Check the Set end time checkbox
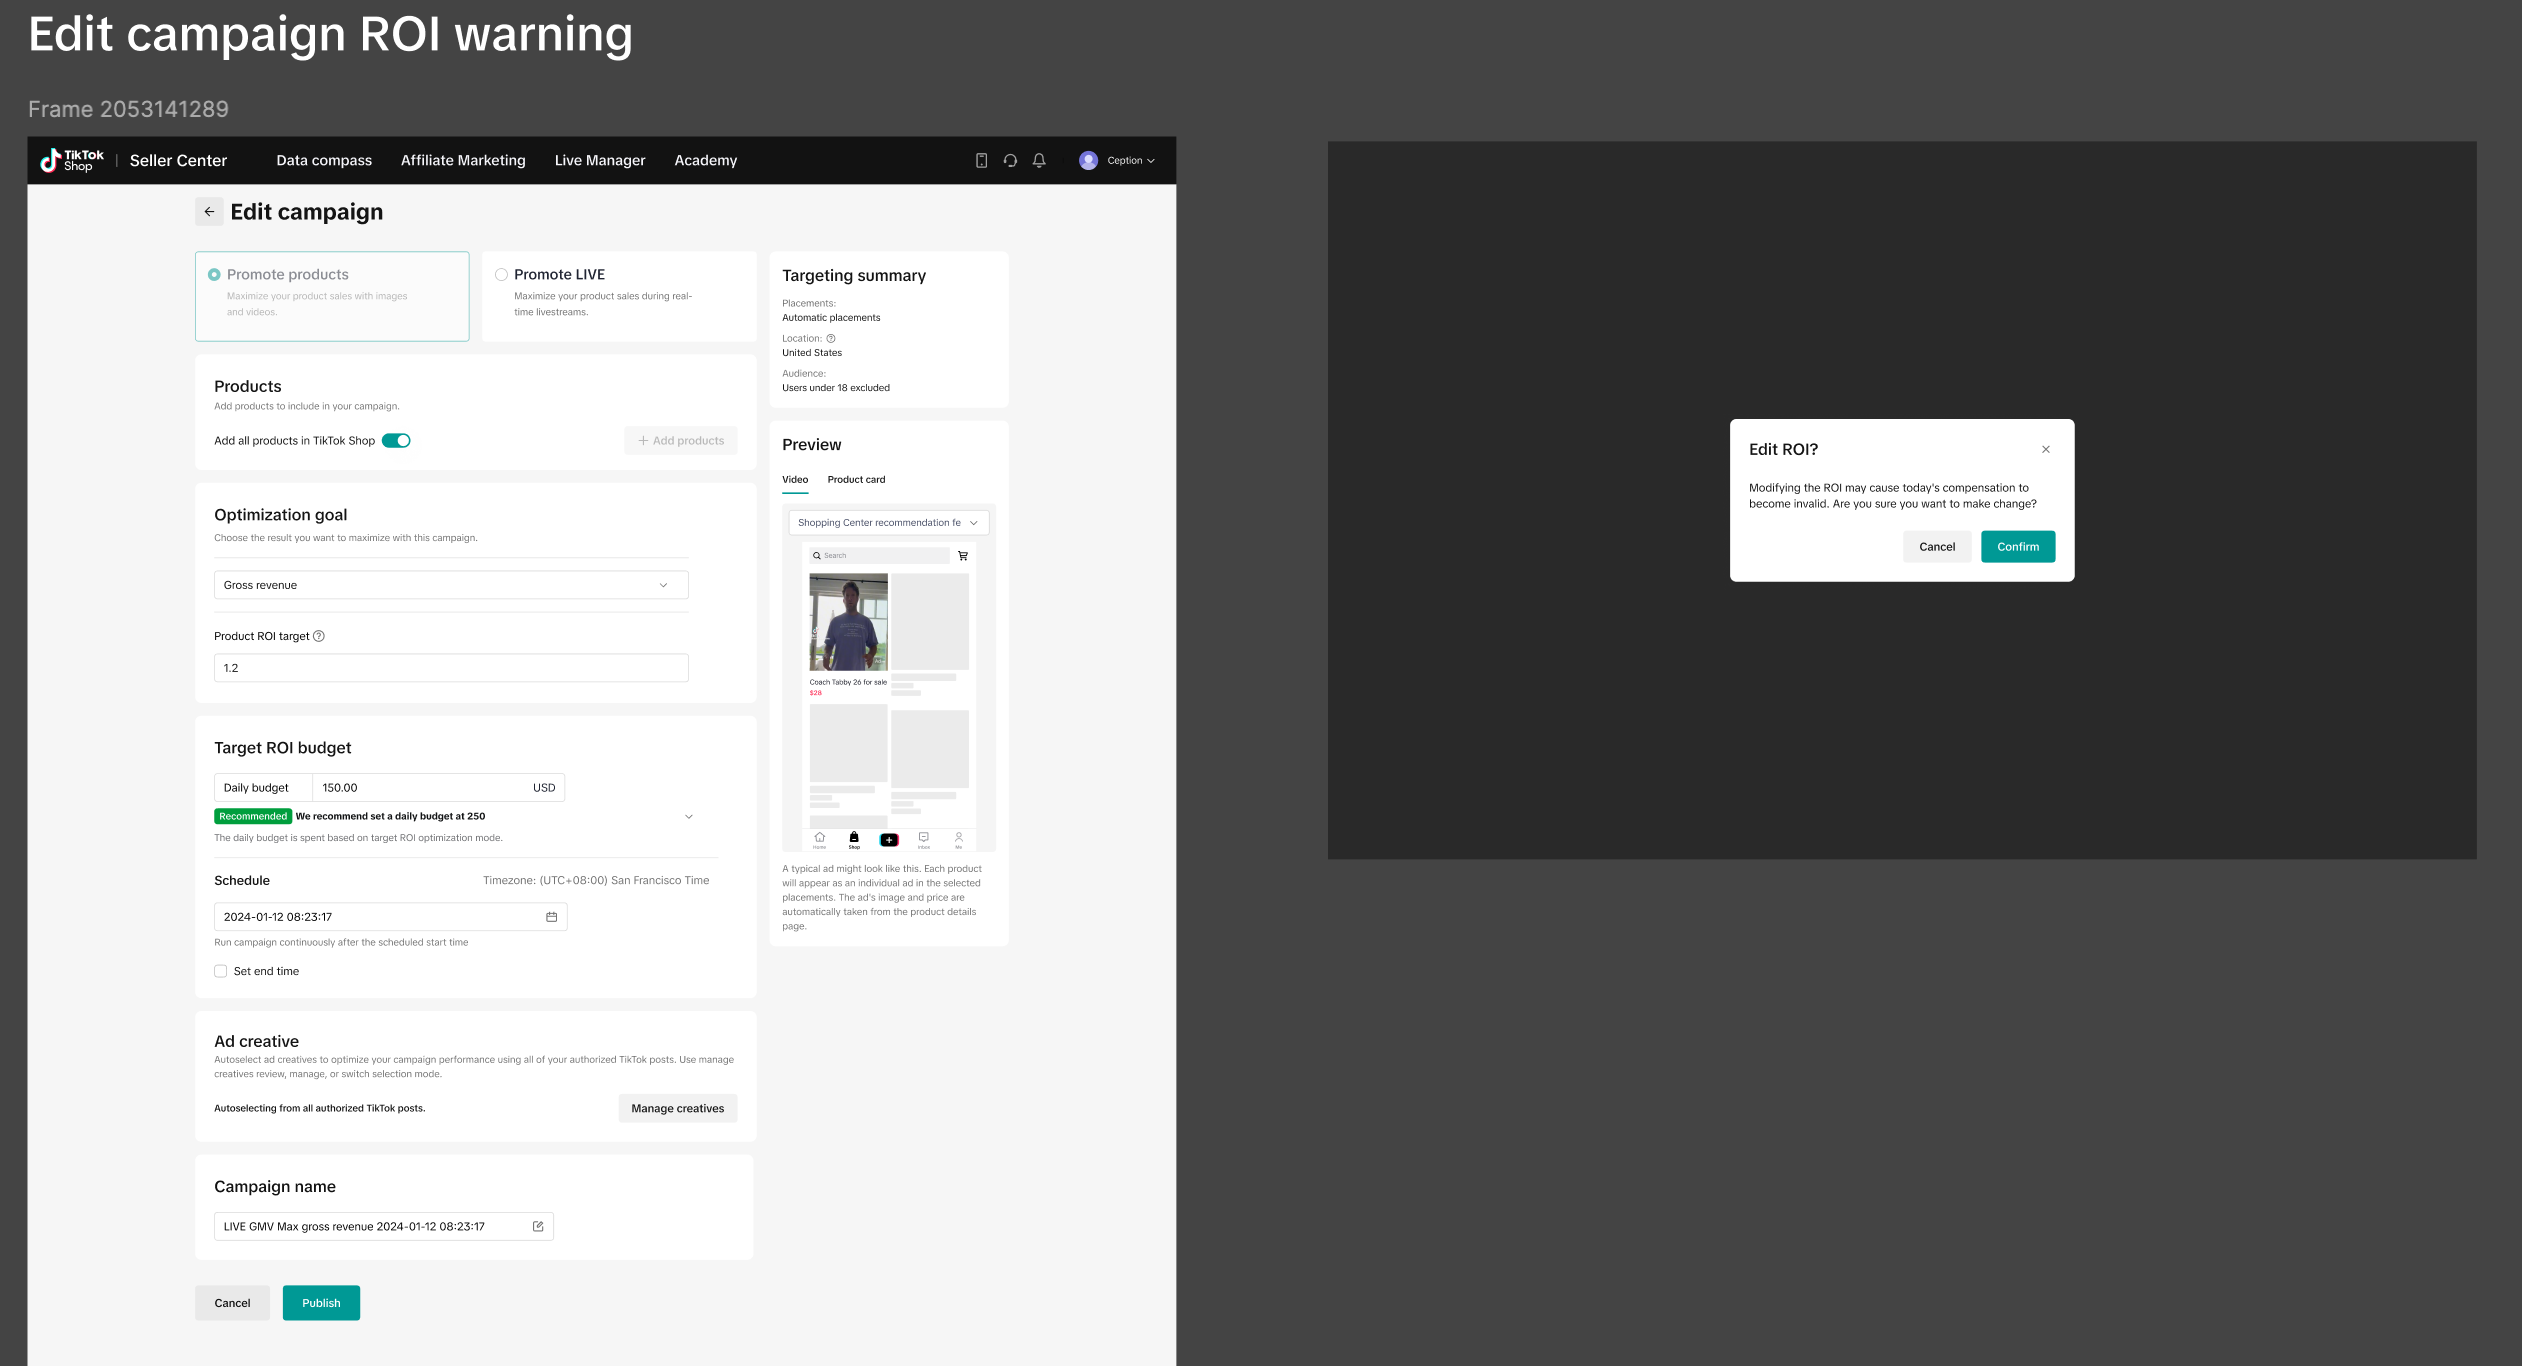2522x1366 pixels. point(221,971)
